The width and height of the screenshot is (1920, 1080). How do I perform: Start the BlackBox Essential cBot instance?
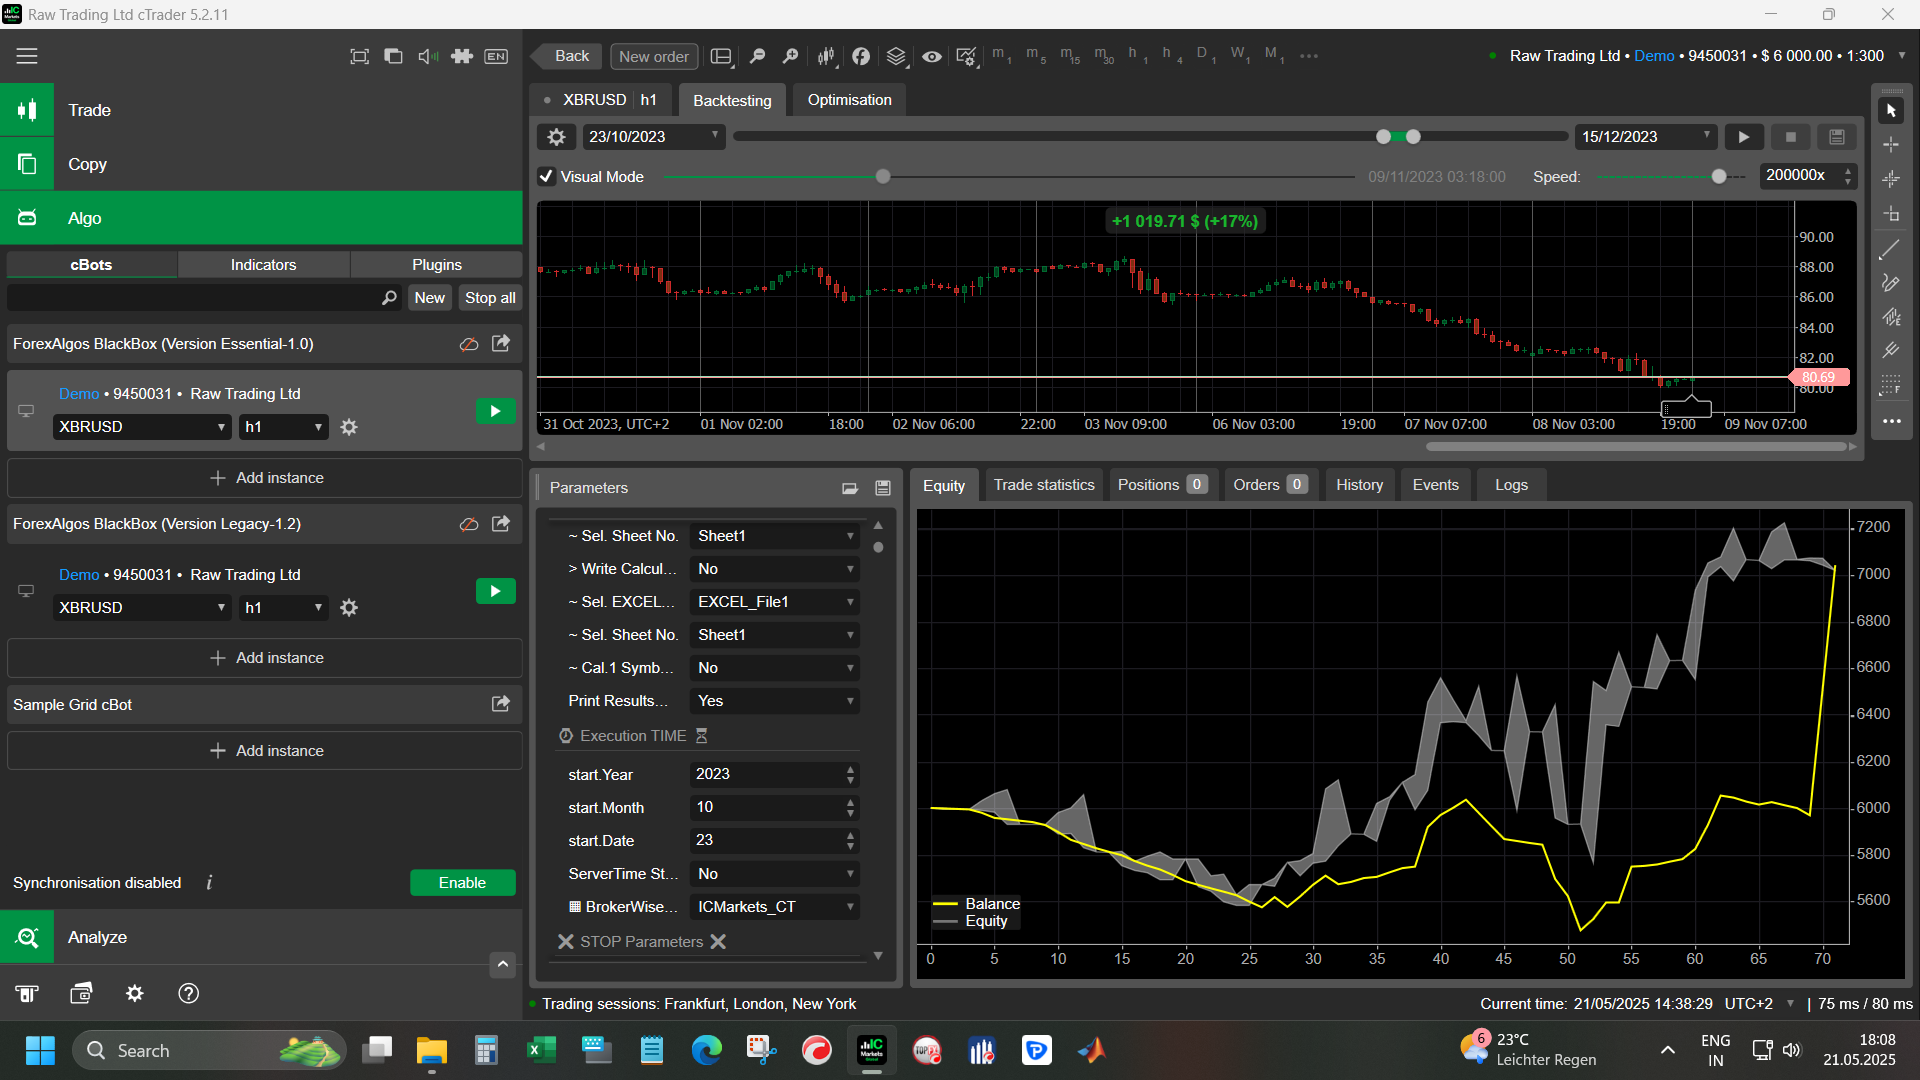pyautogui.click(x=495, y=411)
